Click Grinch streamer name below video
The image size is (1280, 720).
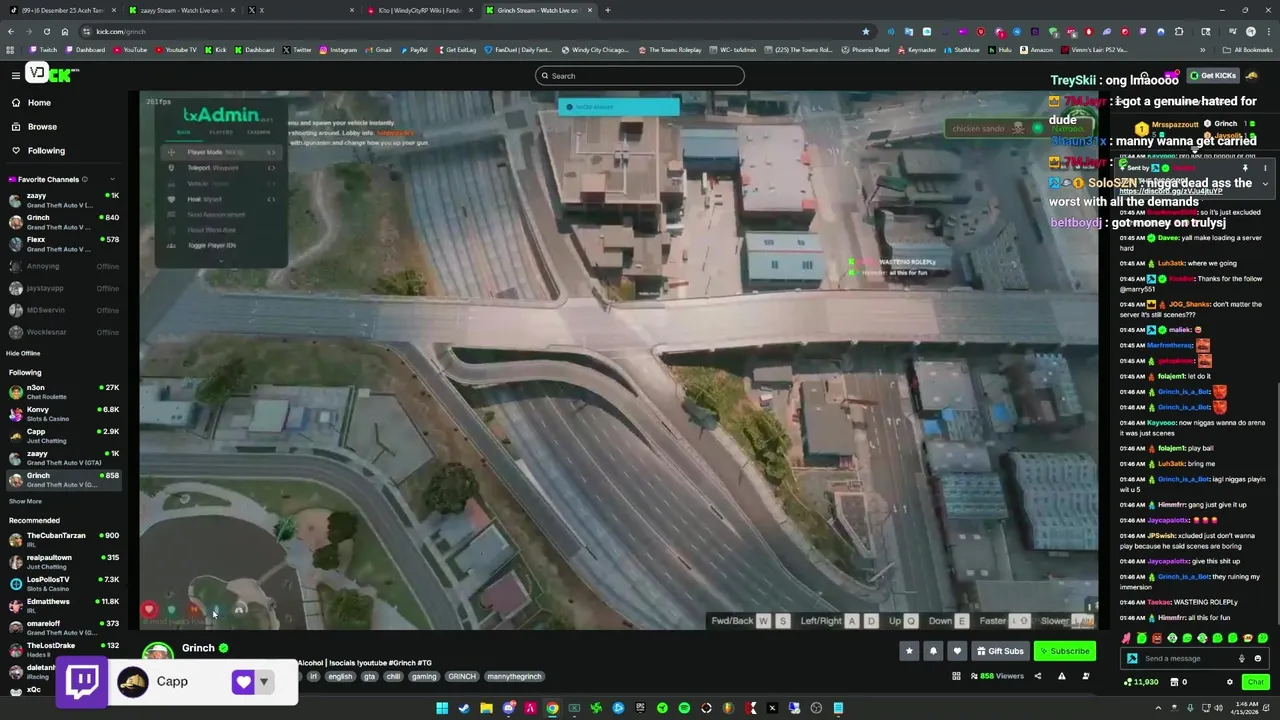pos(198,648)
